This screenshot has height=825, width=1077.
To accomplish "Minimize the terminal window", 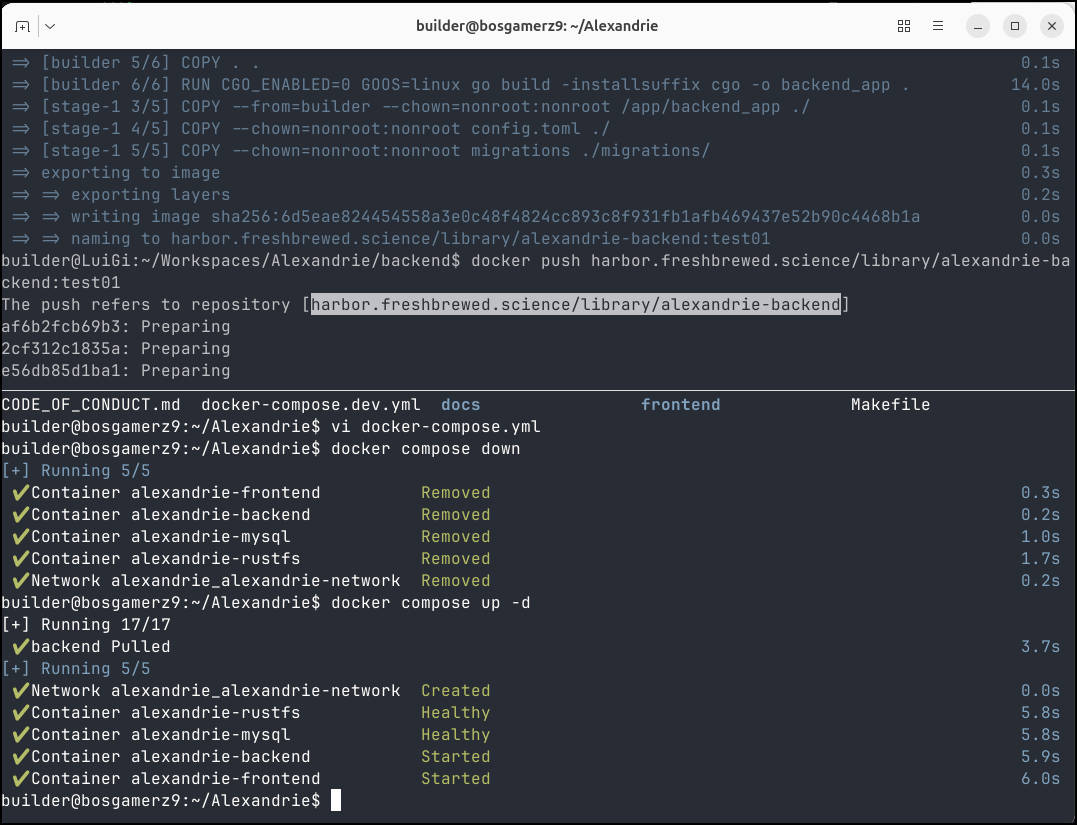I will [978, 26].
